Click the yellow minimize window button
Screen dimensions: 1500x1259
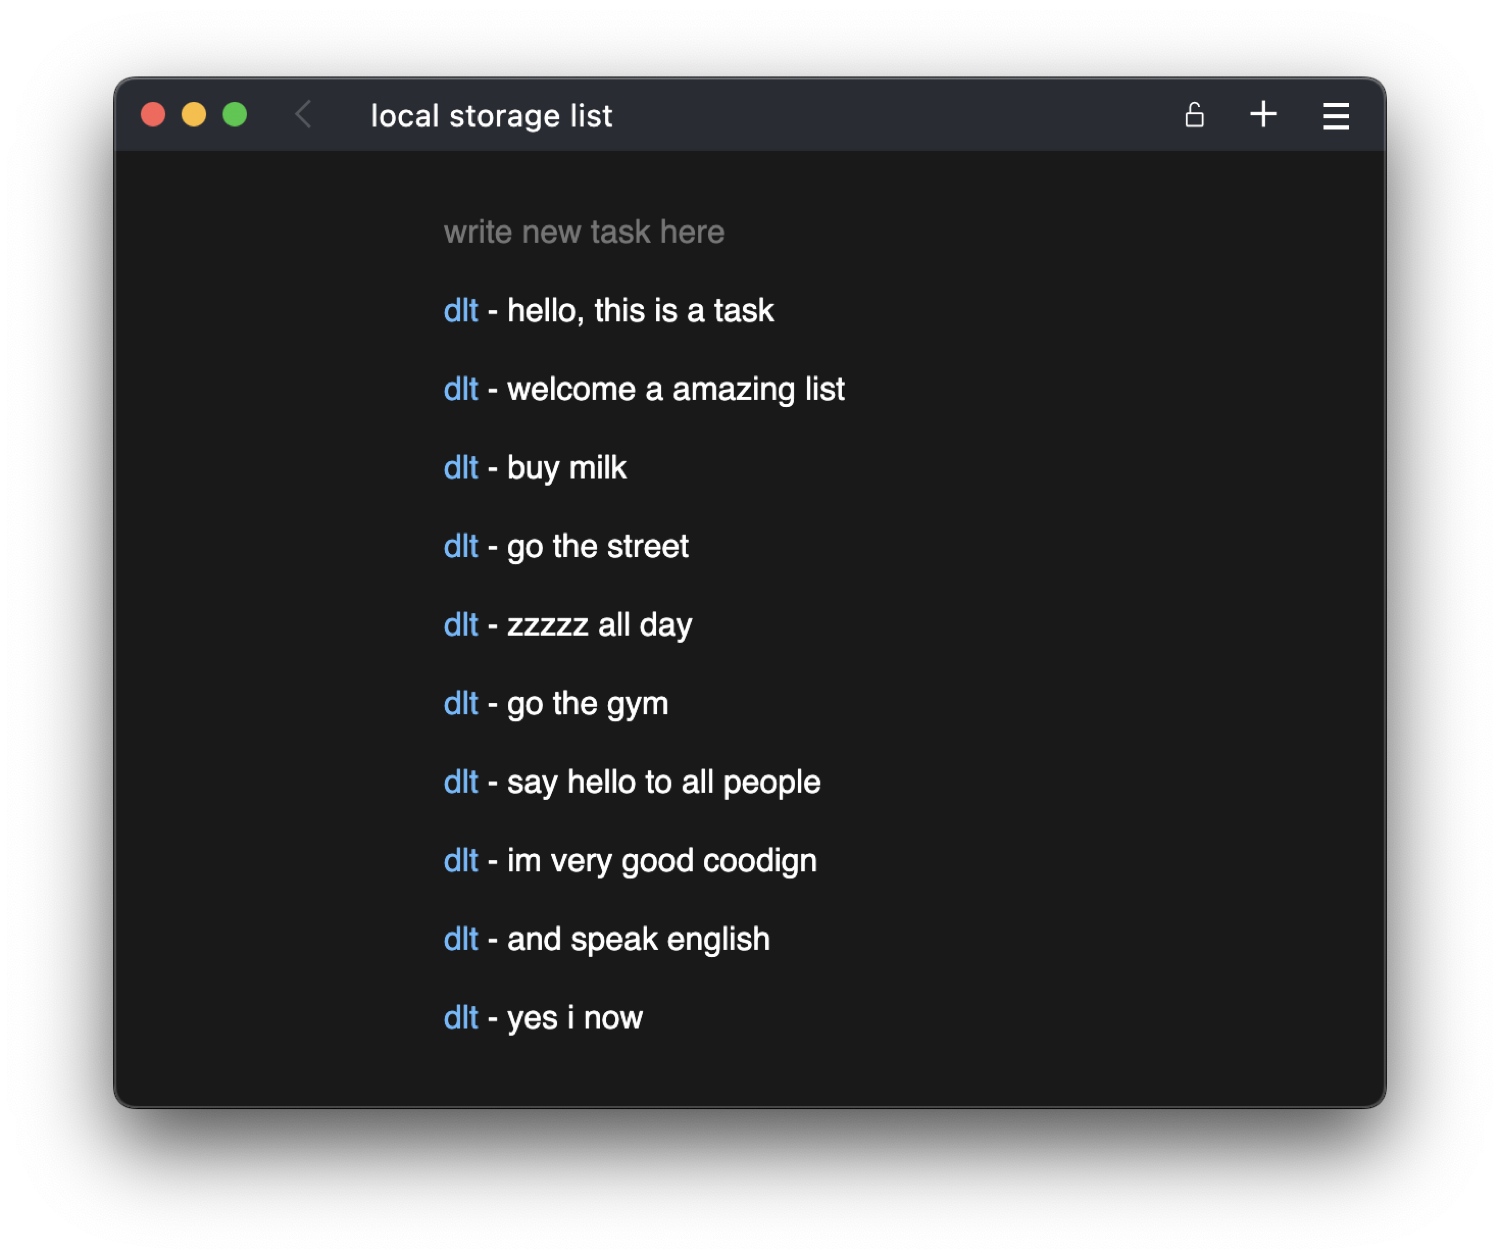[194, 115]
